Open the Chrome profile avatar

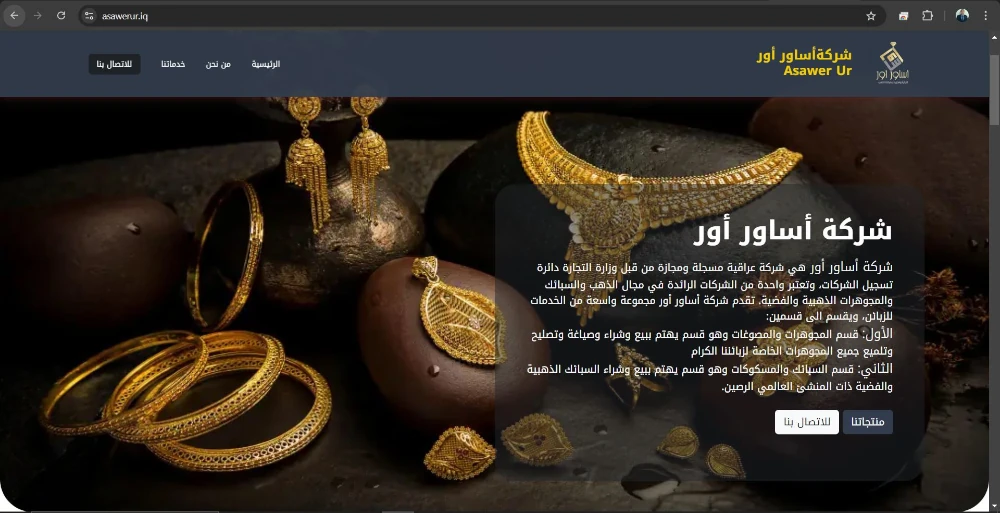pyautogui.click(x=962, y=16)
